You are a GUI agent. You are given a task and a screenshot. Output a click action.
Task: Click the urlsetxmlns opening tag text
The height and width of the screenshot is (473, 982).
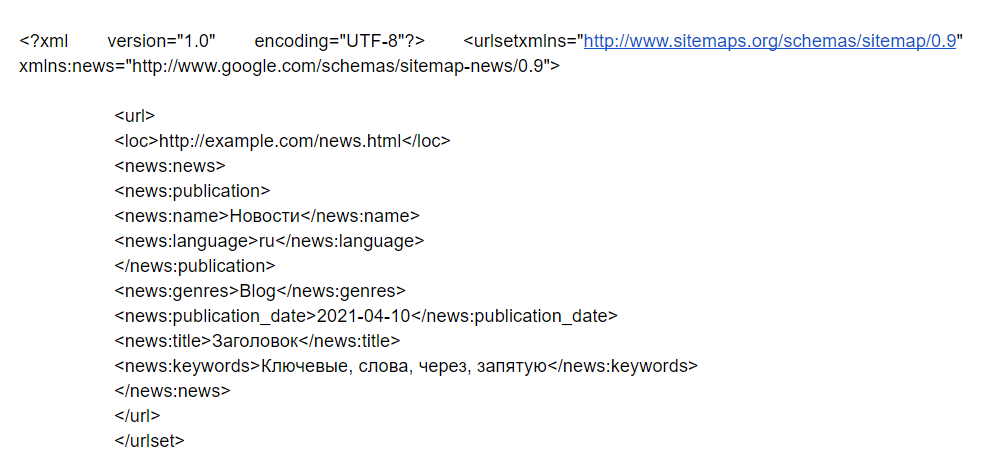[524, 41]
